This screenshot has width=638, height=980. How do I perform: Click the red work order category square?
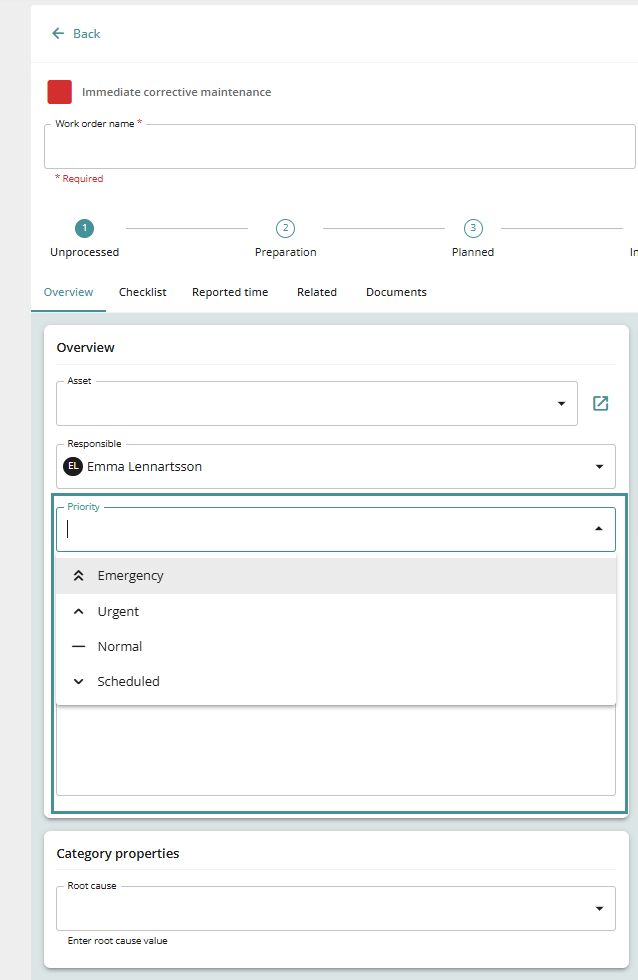[x=59, y=92]
